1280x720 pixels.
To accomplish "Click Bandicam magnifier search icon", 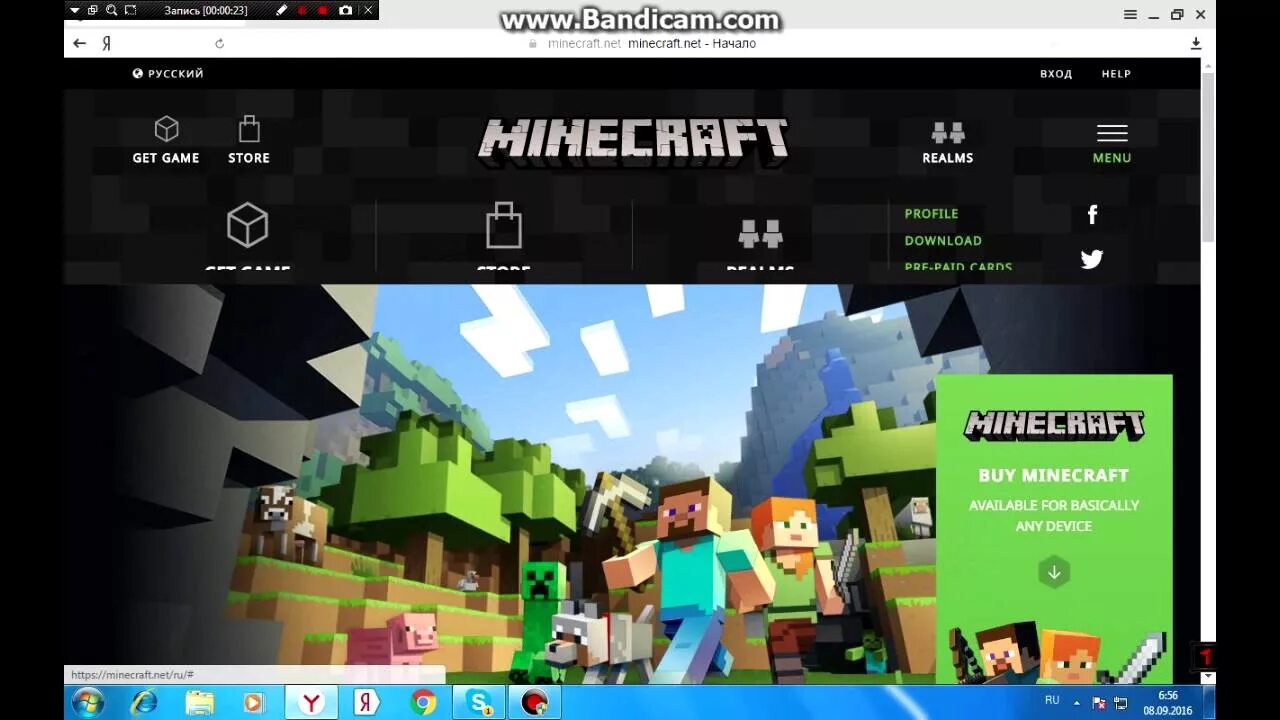I will (x=111, y=10).
